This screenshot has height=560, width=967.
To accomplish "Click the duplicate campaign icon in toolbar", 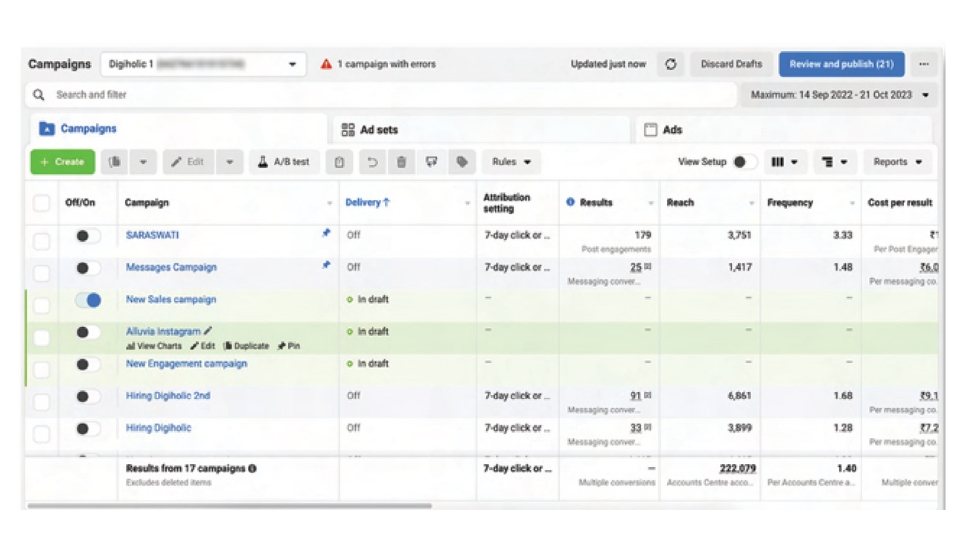I will pyautogui.click(x=115, y=162).
